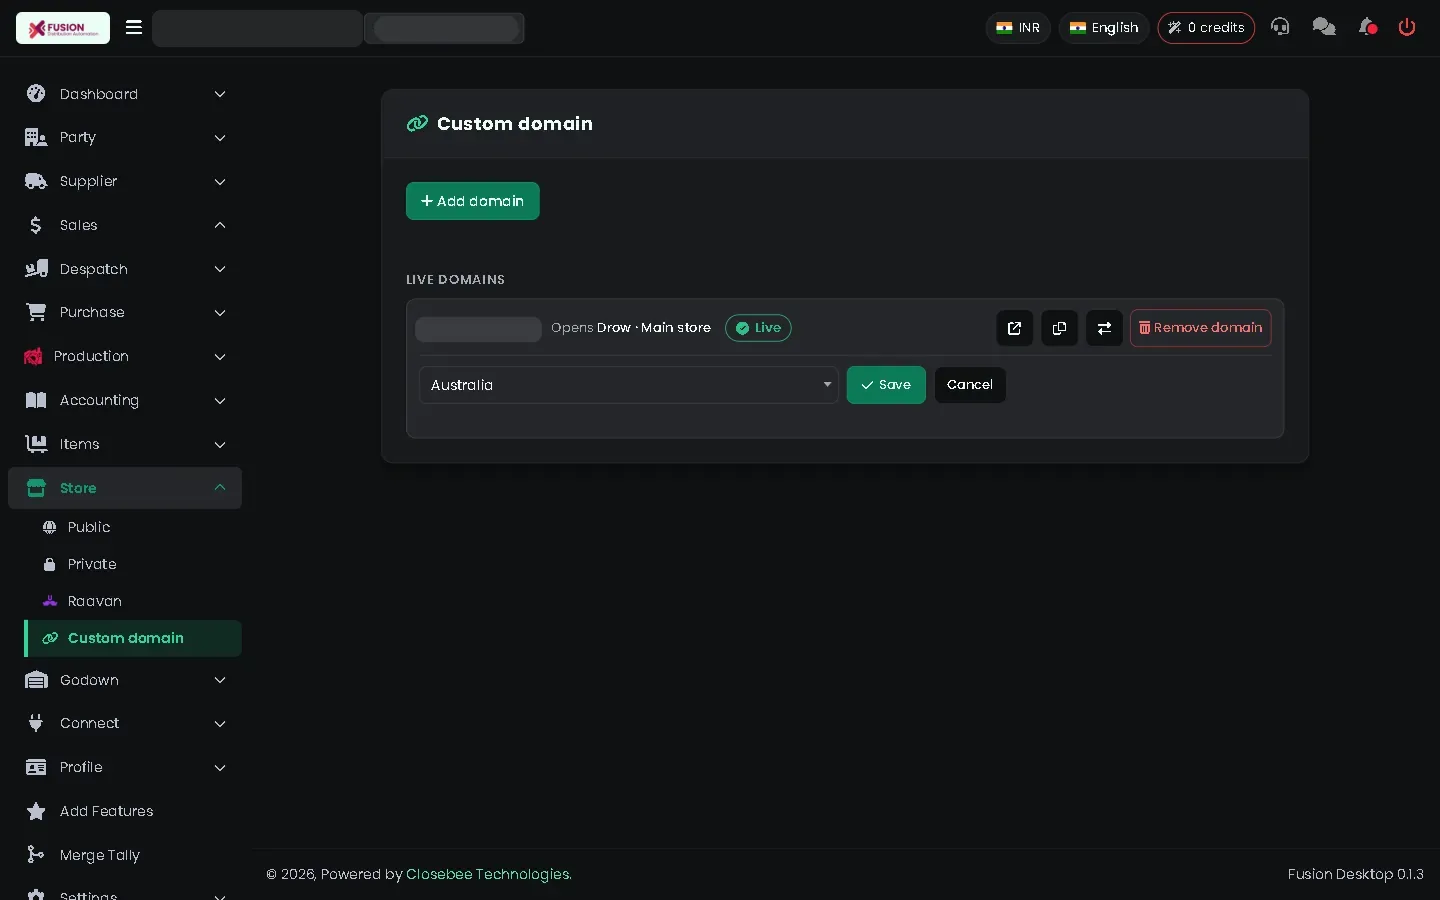Open the INR currency selector
The image size is (1440, 900).
[x=1018, y=28]
